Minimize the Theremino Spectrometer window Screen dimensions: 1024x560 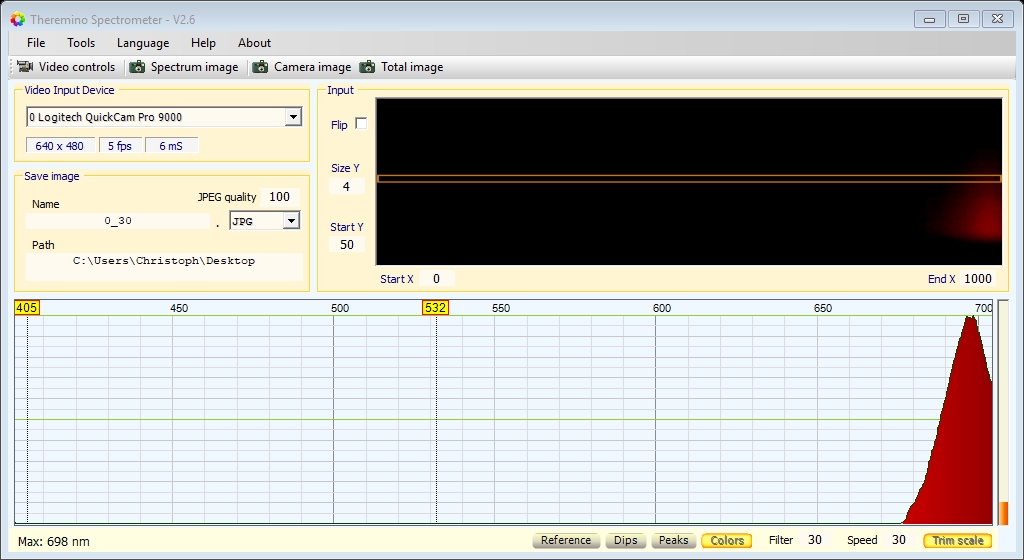929,19
